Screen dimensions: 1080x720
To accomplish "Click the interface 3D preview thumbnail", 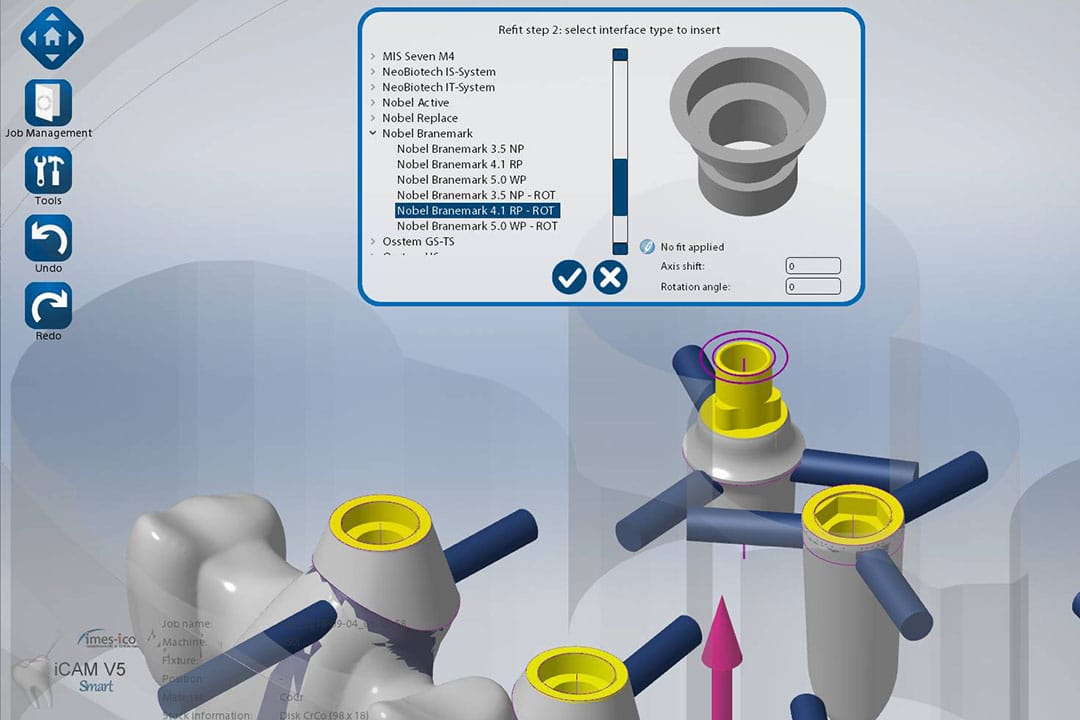I will 747,130.
